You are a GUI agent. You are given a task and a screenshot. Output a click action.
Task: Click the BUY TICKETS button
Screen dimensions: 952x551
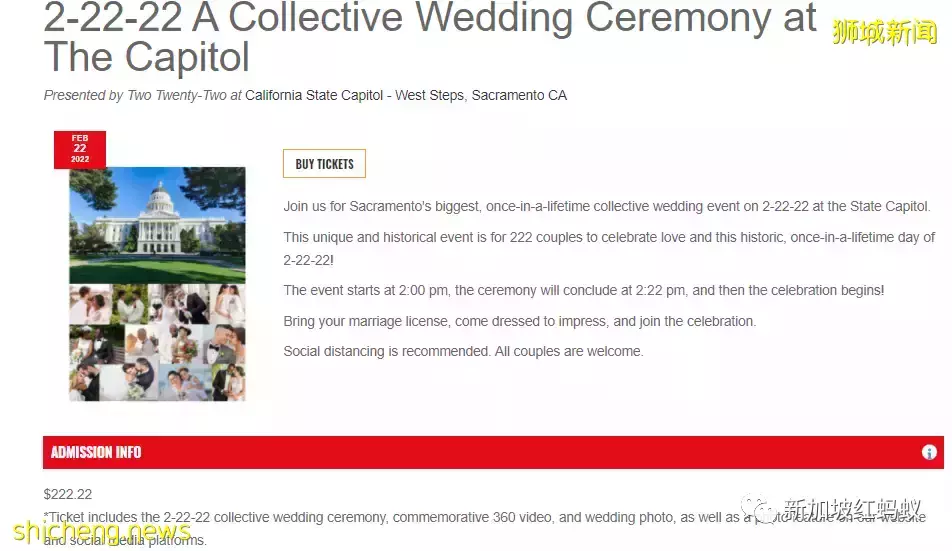point(325,164)
